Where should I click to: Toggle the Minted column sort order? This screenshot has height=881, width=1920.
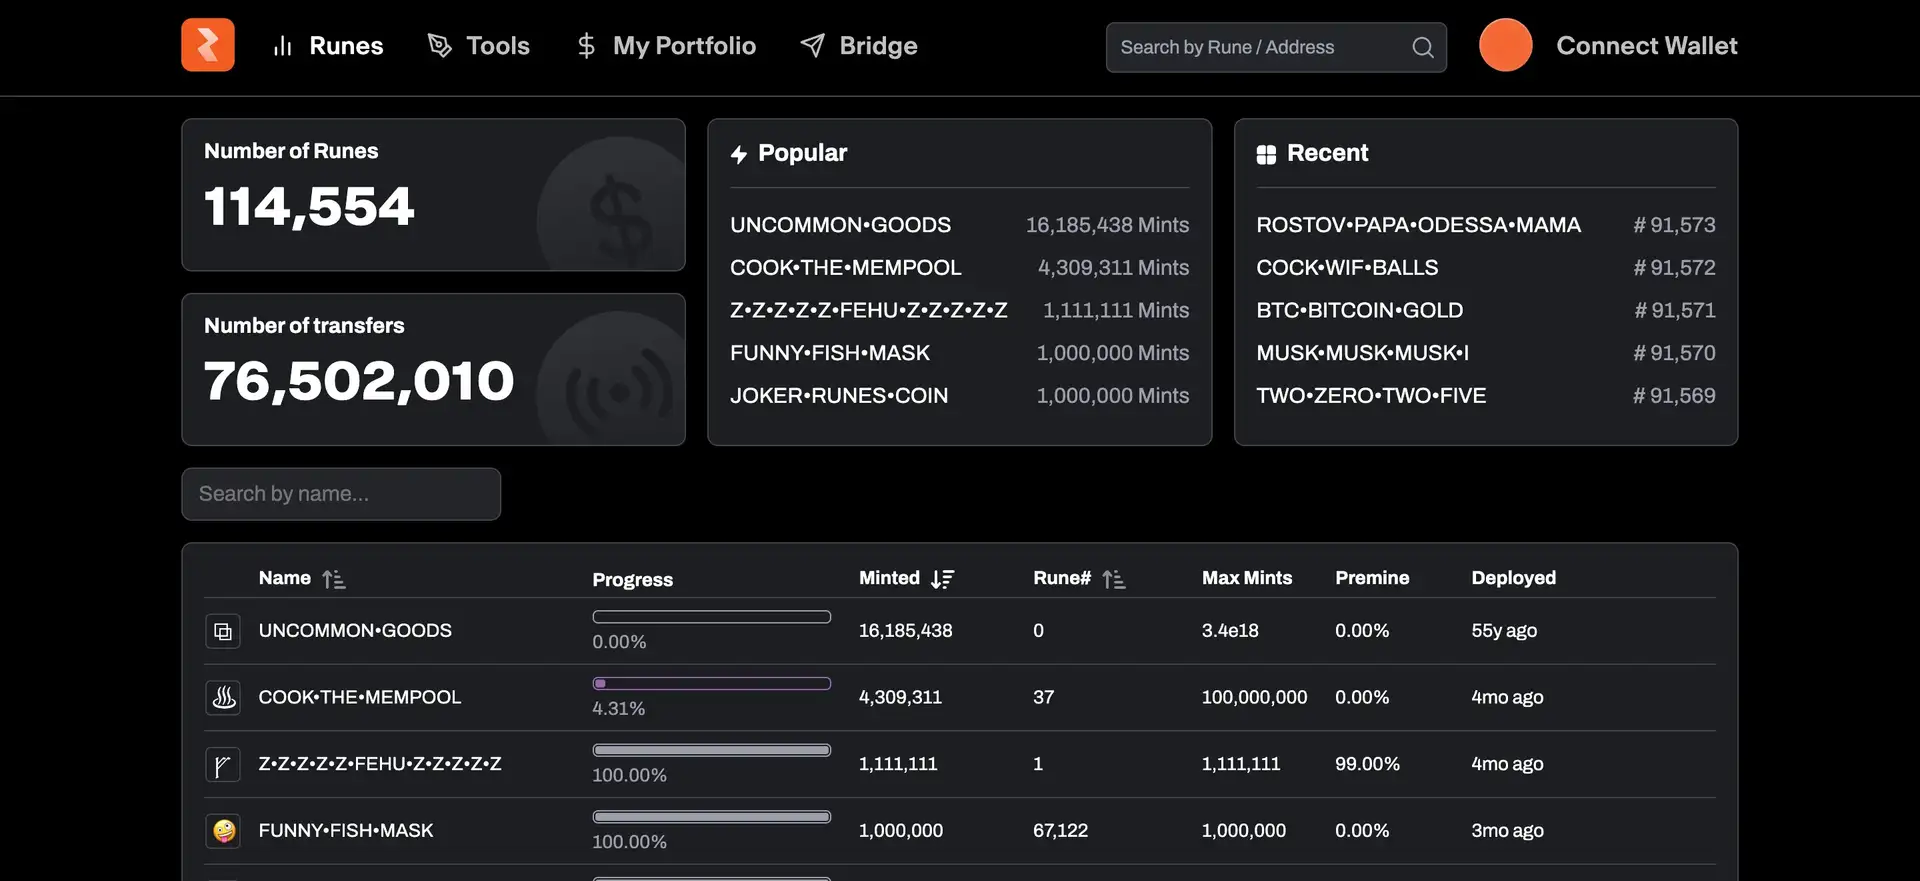coord(942,579)
